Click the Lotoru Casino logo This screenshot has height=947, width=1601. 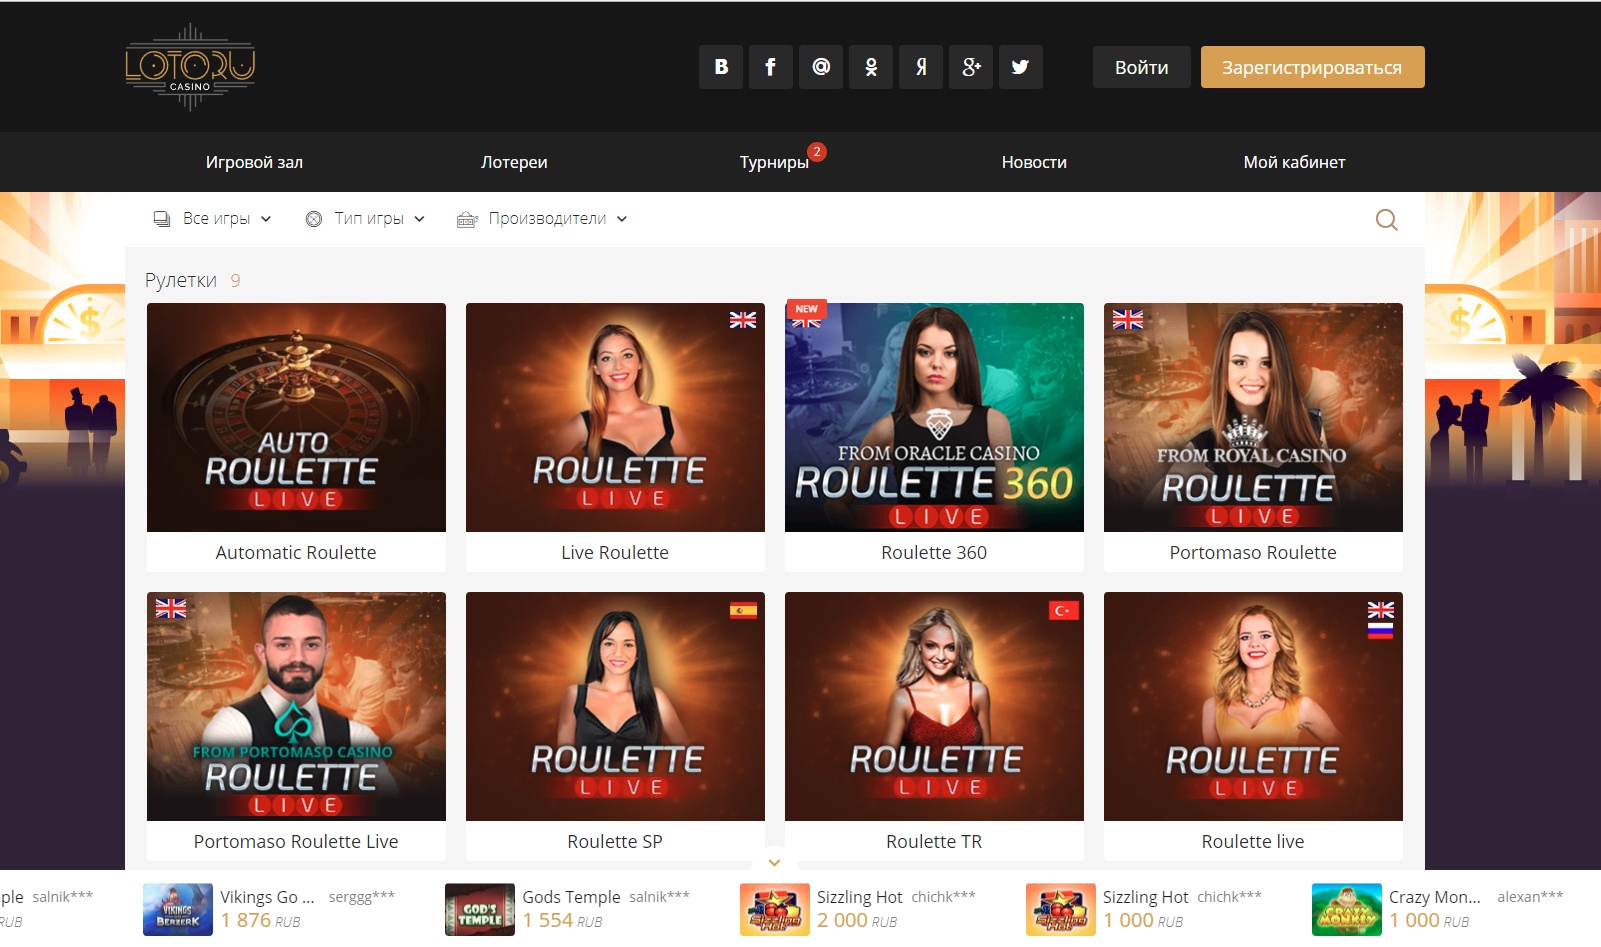190,67
